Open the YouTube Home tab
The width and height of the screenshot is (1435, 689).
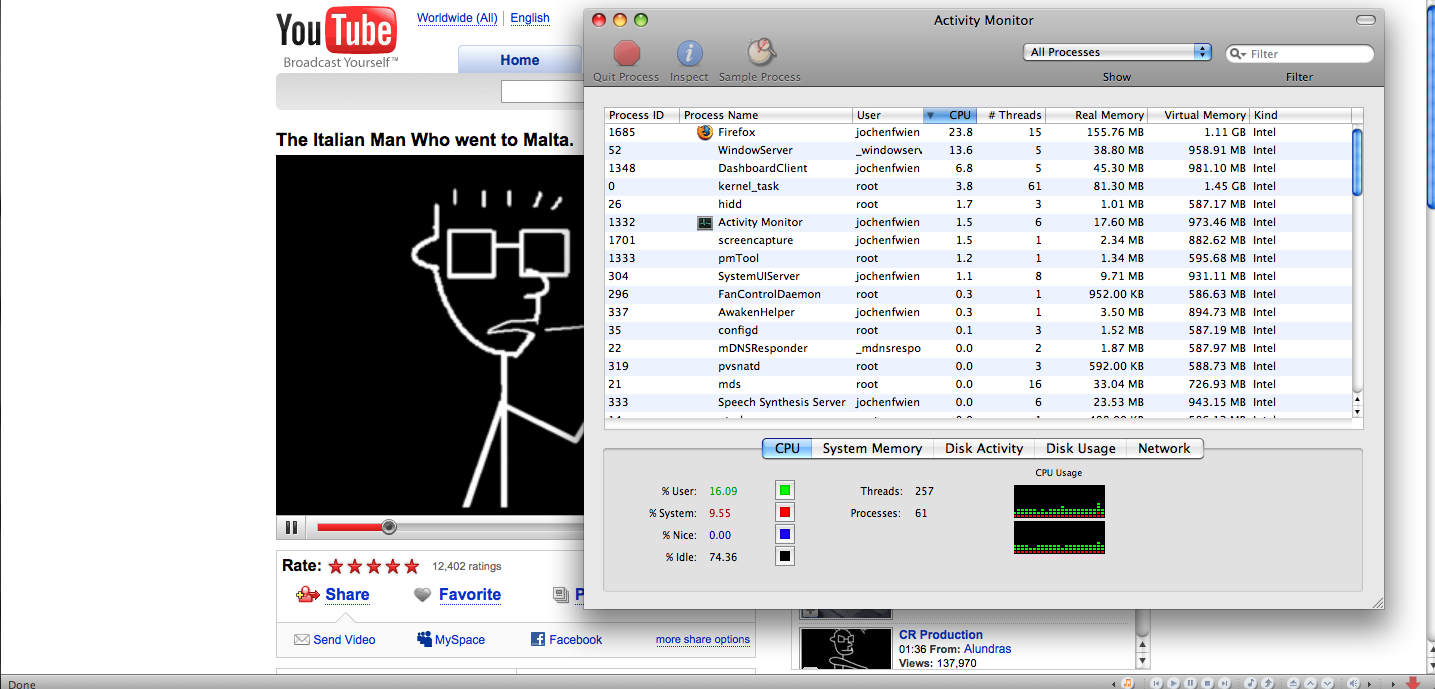click(x=519, y=60)
